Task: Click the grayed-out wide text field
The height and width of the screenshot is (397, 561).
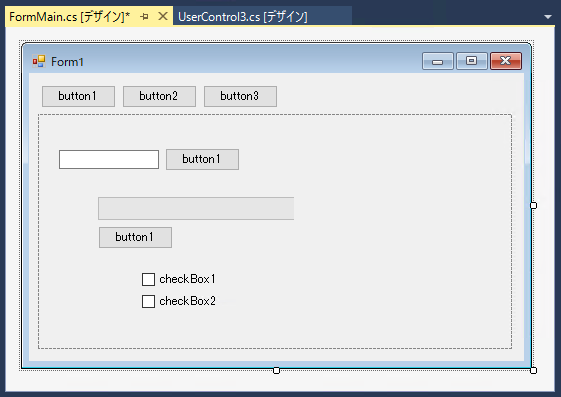Action: point(196,208)
